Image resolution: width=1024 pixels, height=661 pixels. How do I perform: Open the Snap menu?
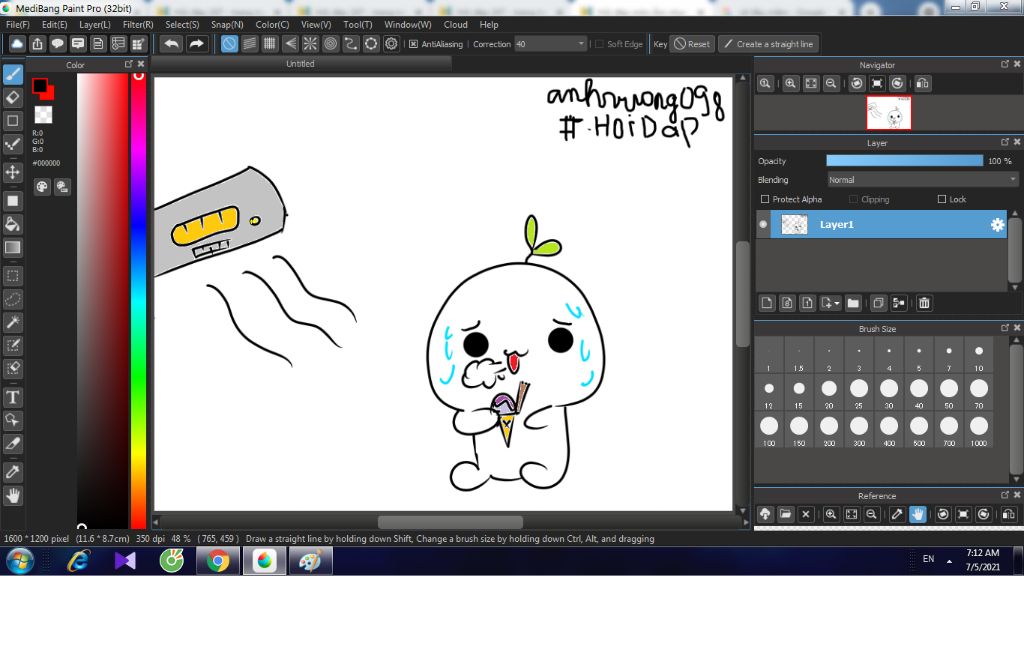[x=227, y=24]
